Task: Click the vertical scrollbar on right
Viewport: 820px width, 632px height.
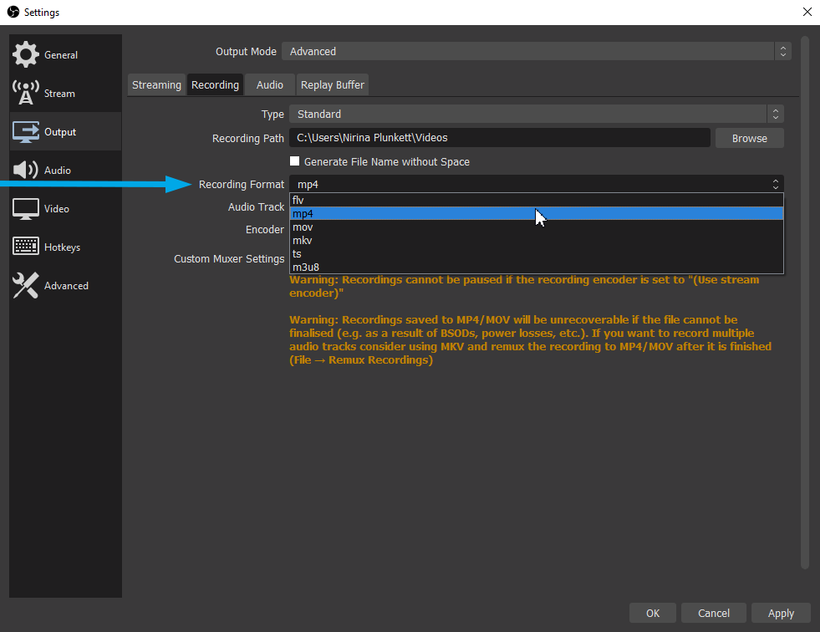Action: click(x=805, y=302)
